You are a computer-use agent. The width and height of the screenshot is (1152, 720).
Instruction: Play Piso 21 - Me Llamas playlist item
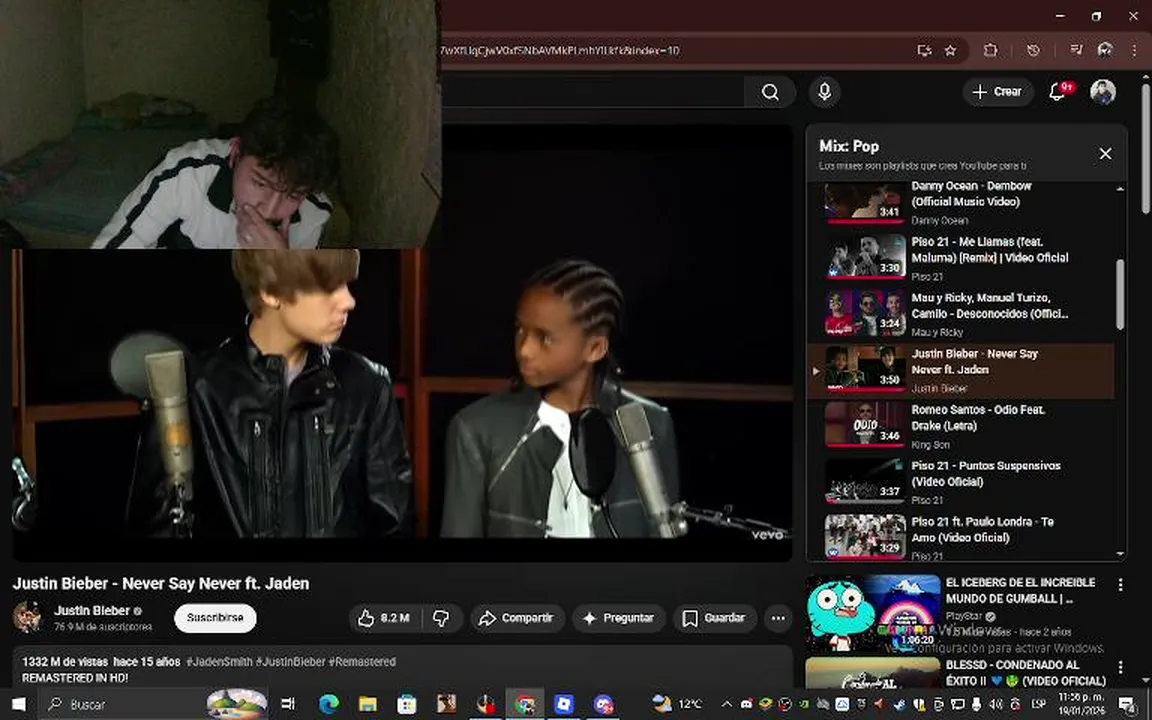(x=961, y=259)
